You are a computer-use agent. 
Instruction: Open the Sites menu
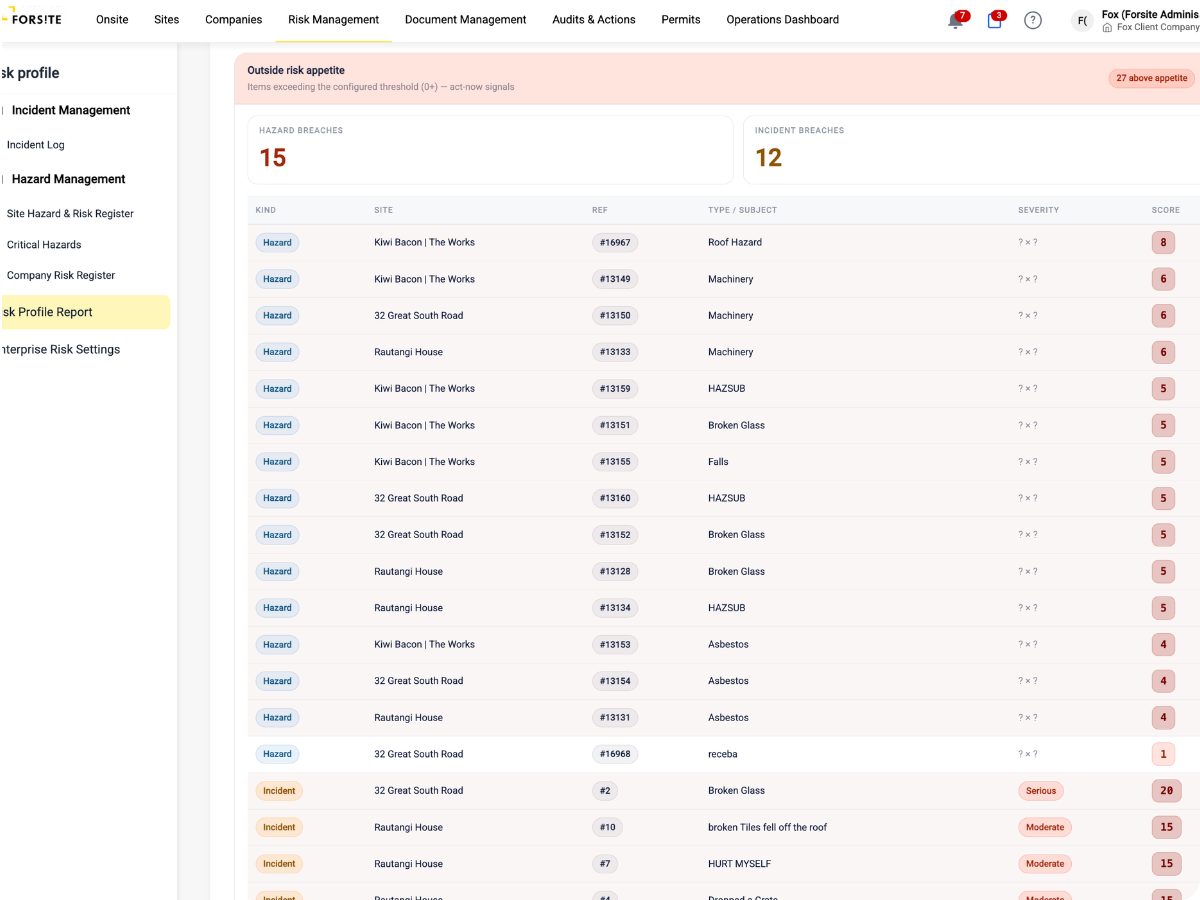[x=167, y=19]
